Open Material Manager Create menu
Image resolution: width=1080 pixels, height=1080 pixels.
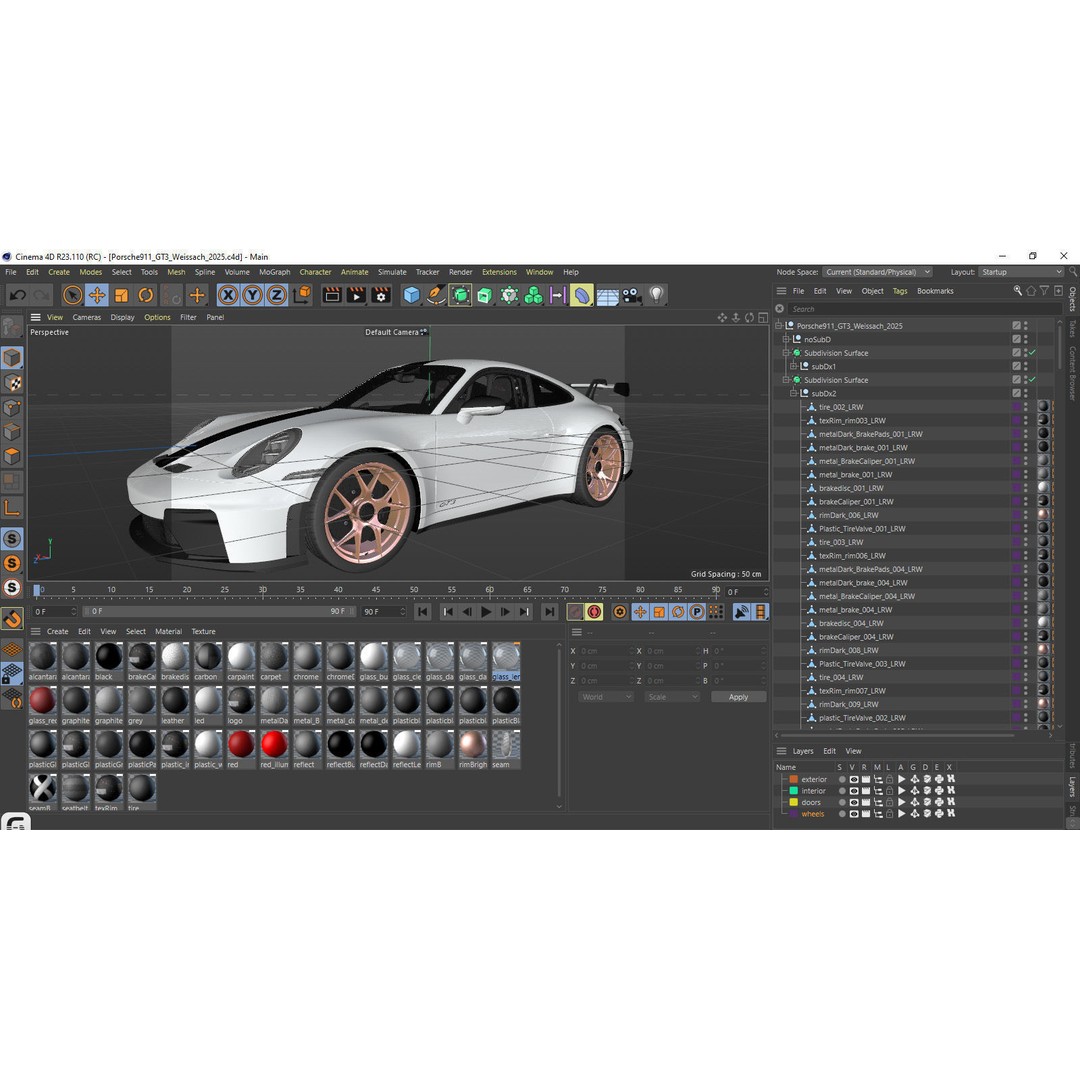(x=58, y=632)
